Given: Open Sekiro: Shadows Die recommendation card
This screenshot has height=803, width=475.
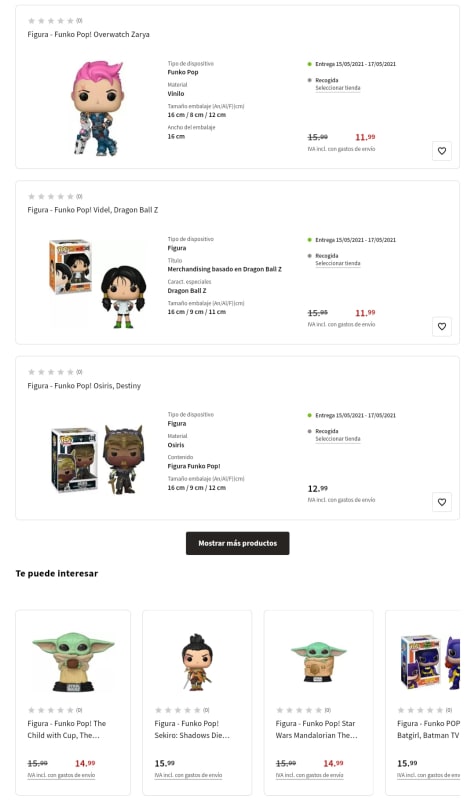Looking at the screenshot, I should pyautogui.click(x=197, y=703).
